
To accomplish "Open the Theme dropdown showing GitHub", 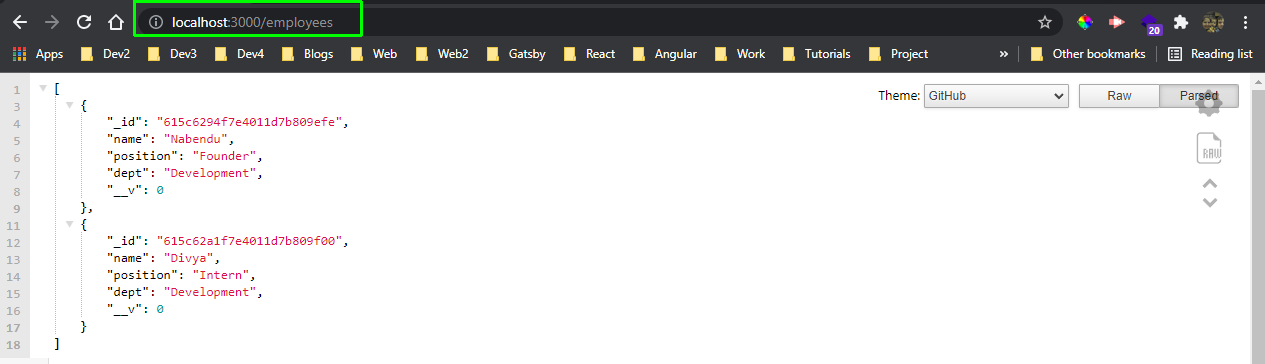I will pos(996,96).
